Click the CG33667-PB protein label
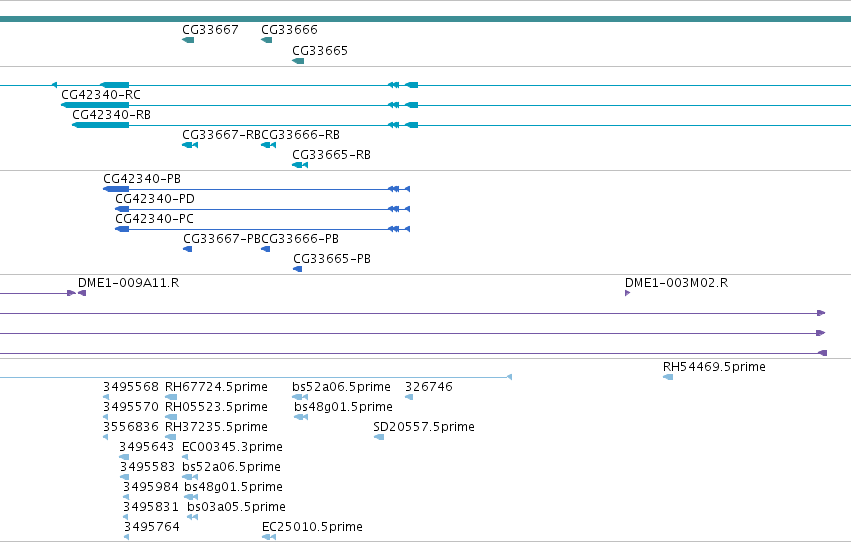 pos(222,239)
